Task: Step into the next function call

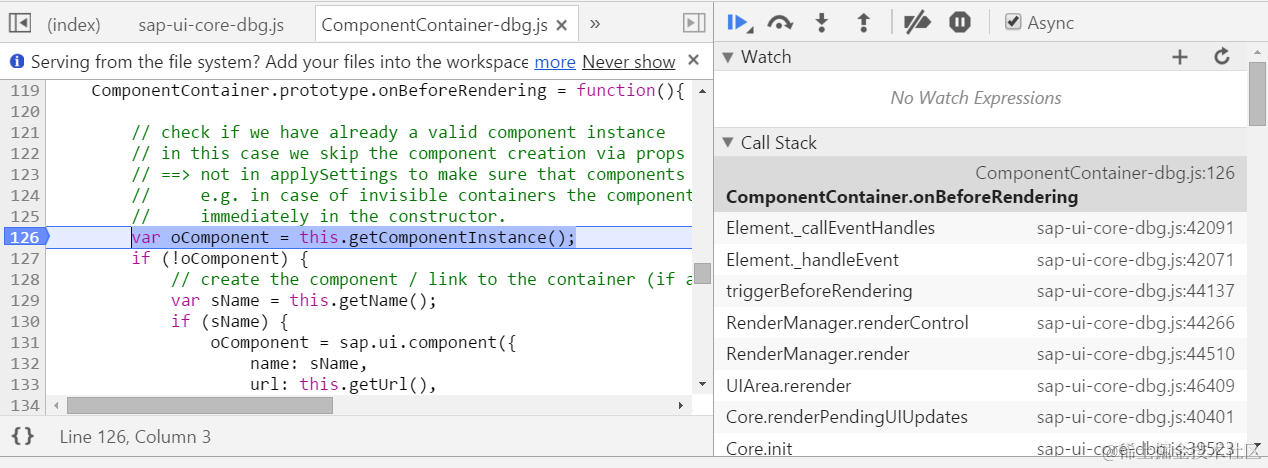Action: (x=822, y=22)
